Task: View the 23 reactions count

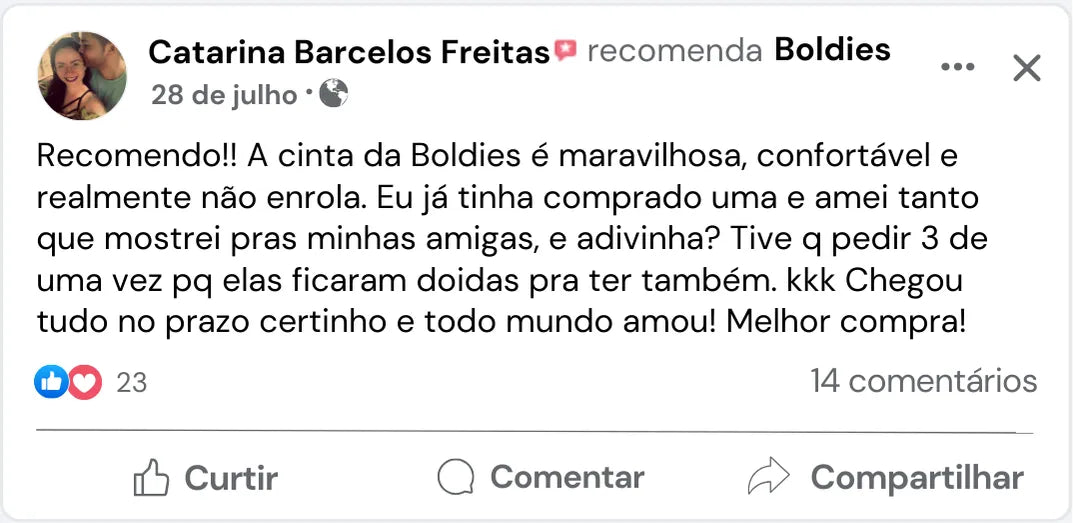Action: click(x=132, y=382)
